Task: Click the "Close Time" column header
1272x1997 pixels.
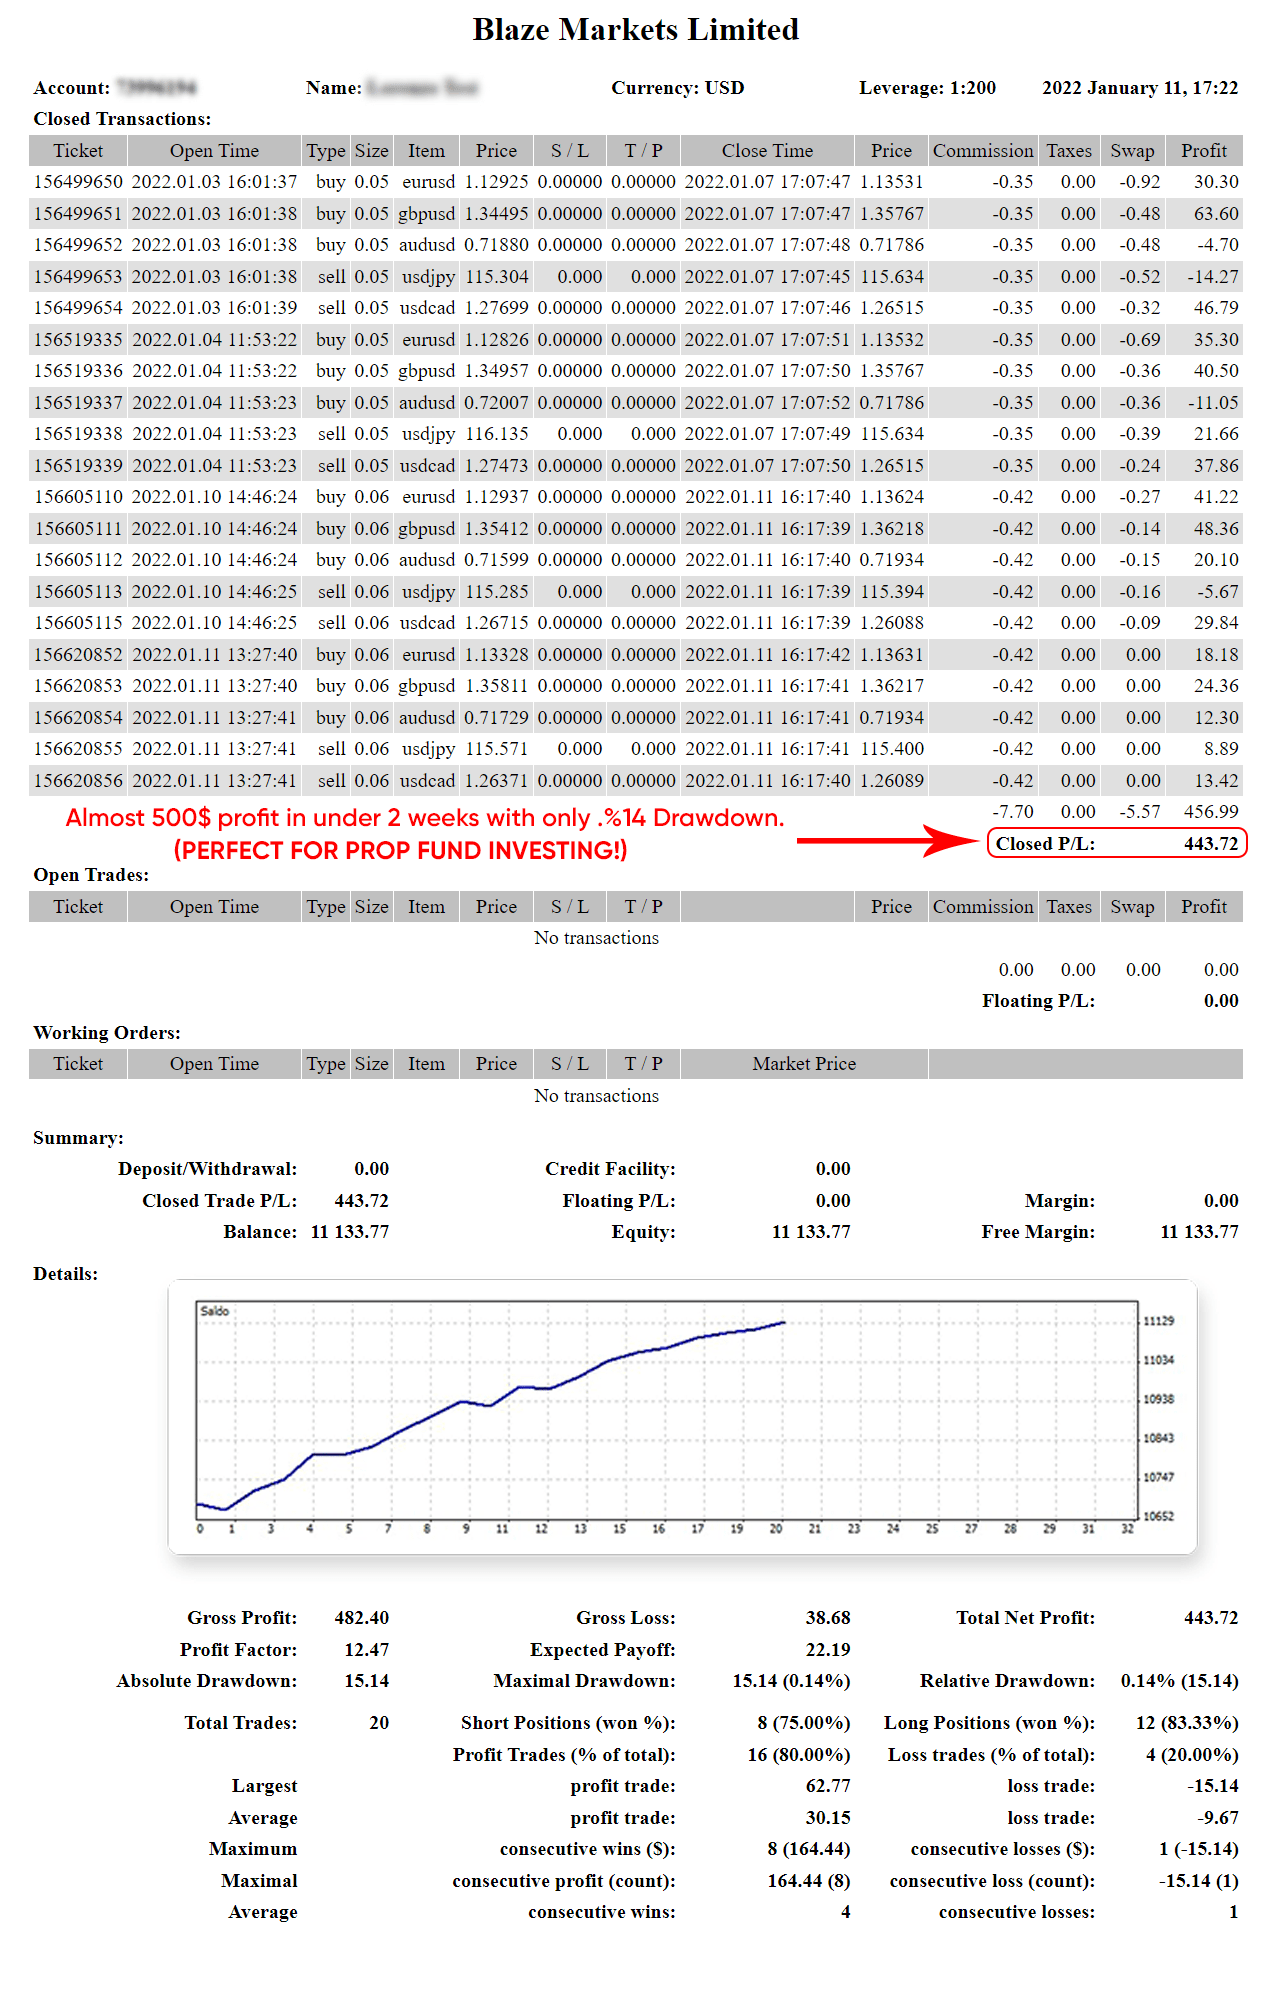Action: pyautogui.click(x=767, y=151)
